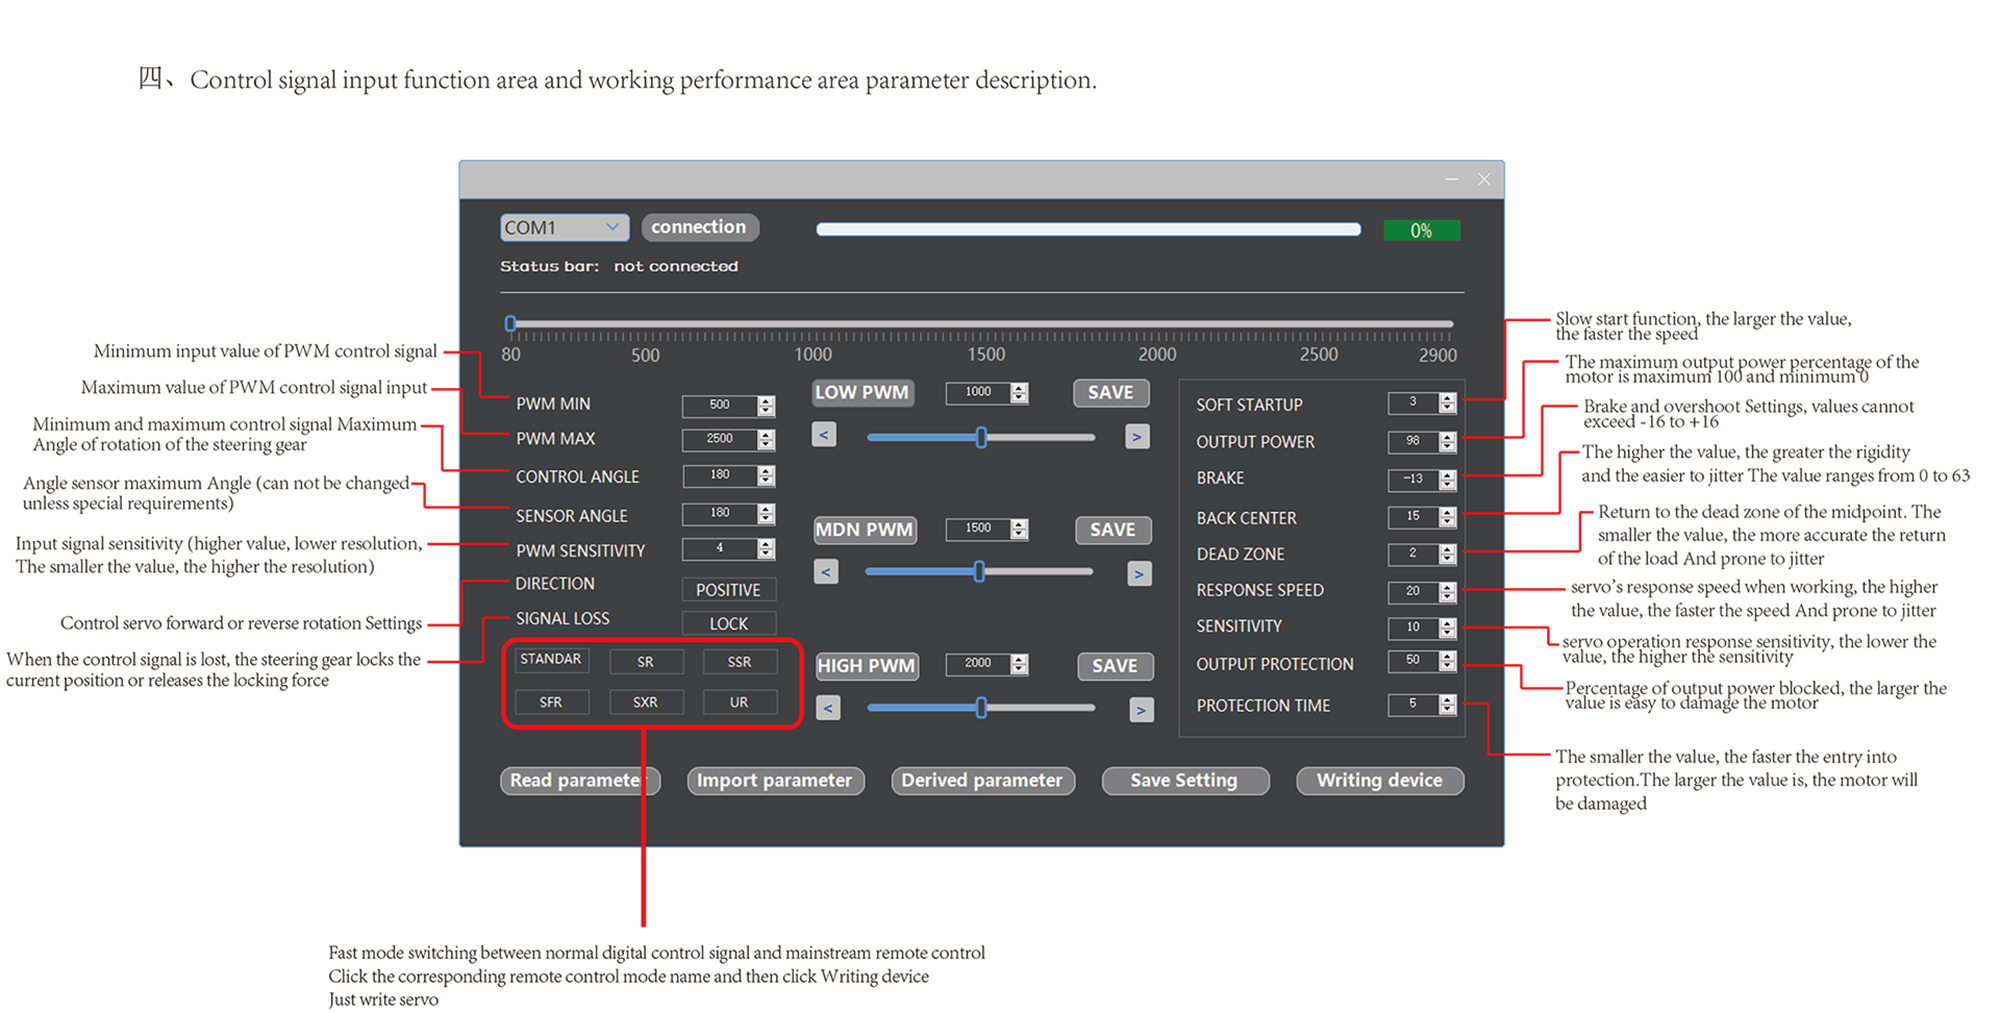Click the connection button
Viewport: 2000px width, 1014px height.
click(699, 227)
